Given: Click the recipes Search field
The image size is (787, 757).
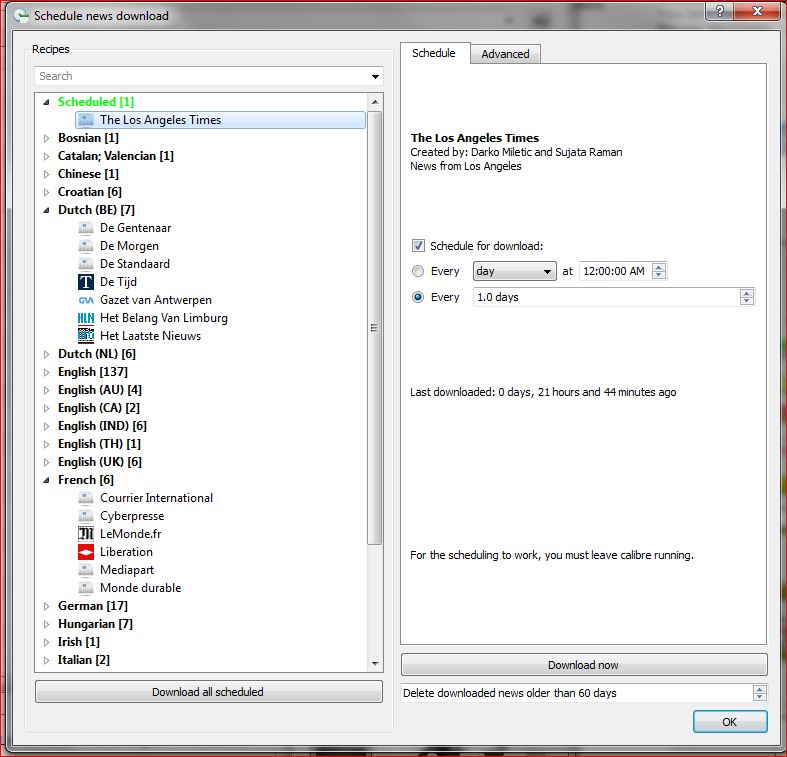Looking at the screenshot, I should coord(203,76).
